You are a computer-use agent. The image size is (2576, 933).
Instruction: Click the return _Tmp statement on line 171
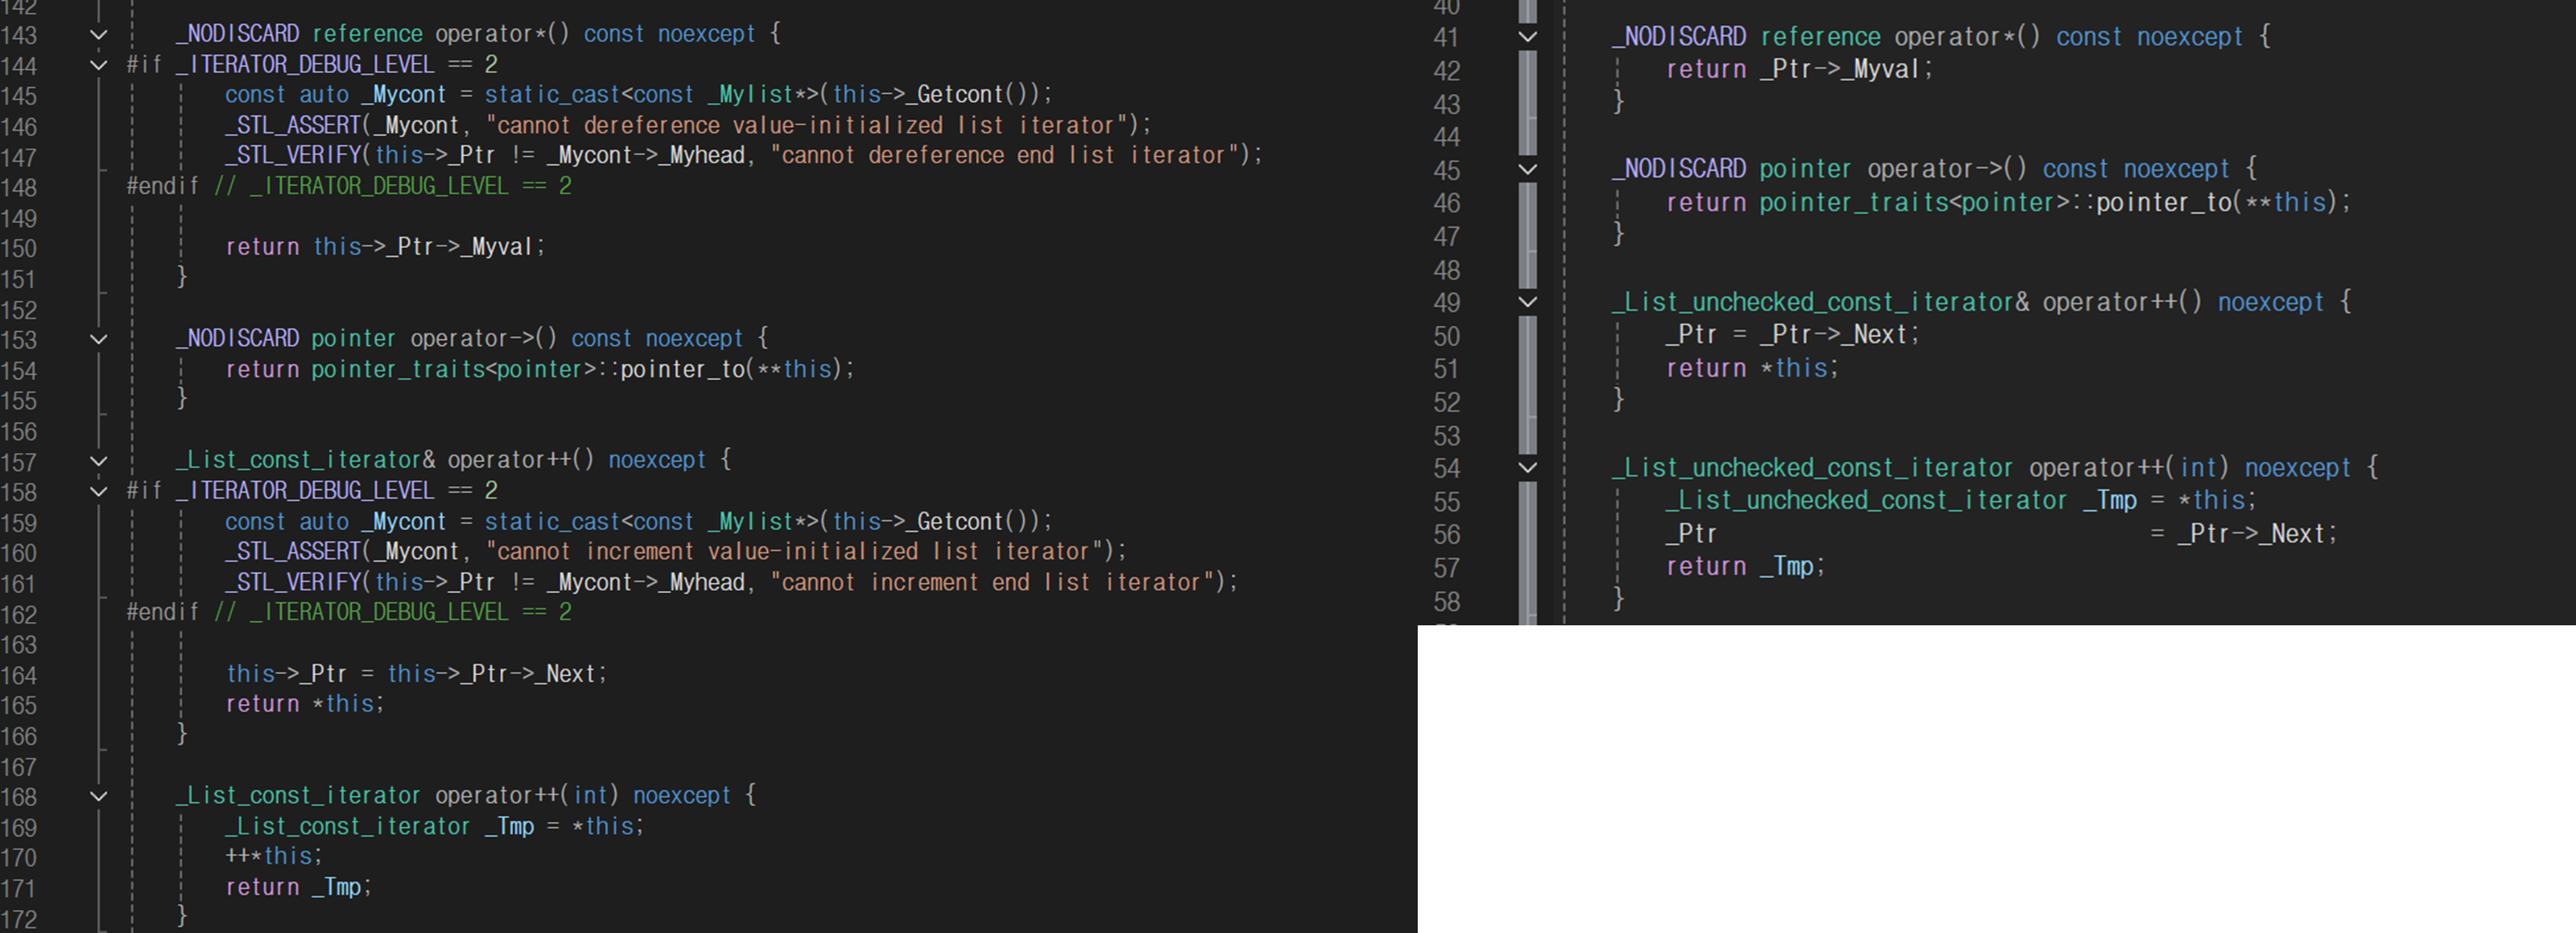[298, 887]
